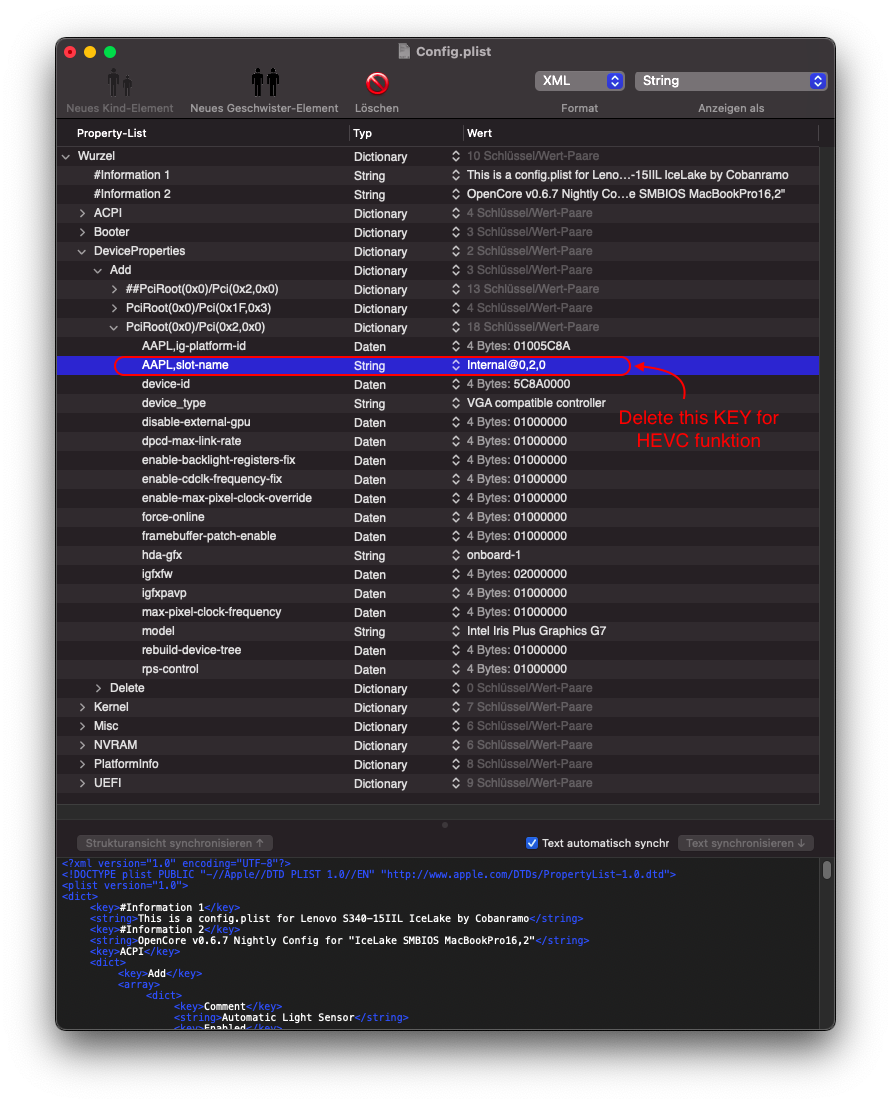Viewport: 891px width, 1104px height.
Task: Expand the ACPI dictionary
Action: coord(82,213)
